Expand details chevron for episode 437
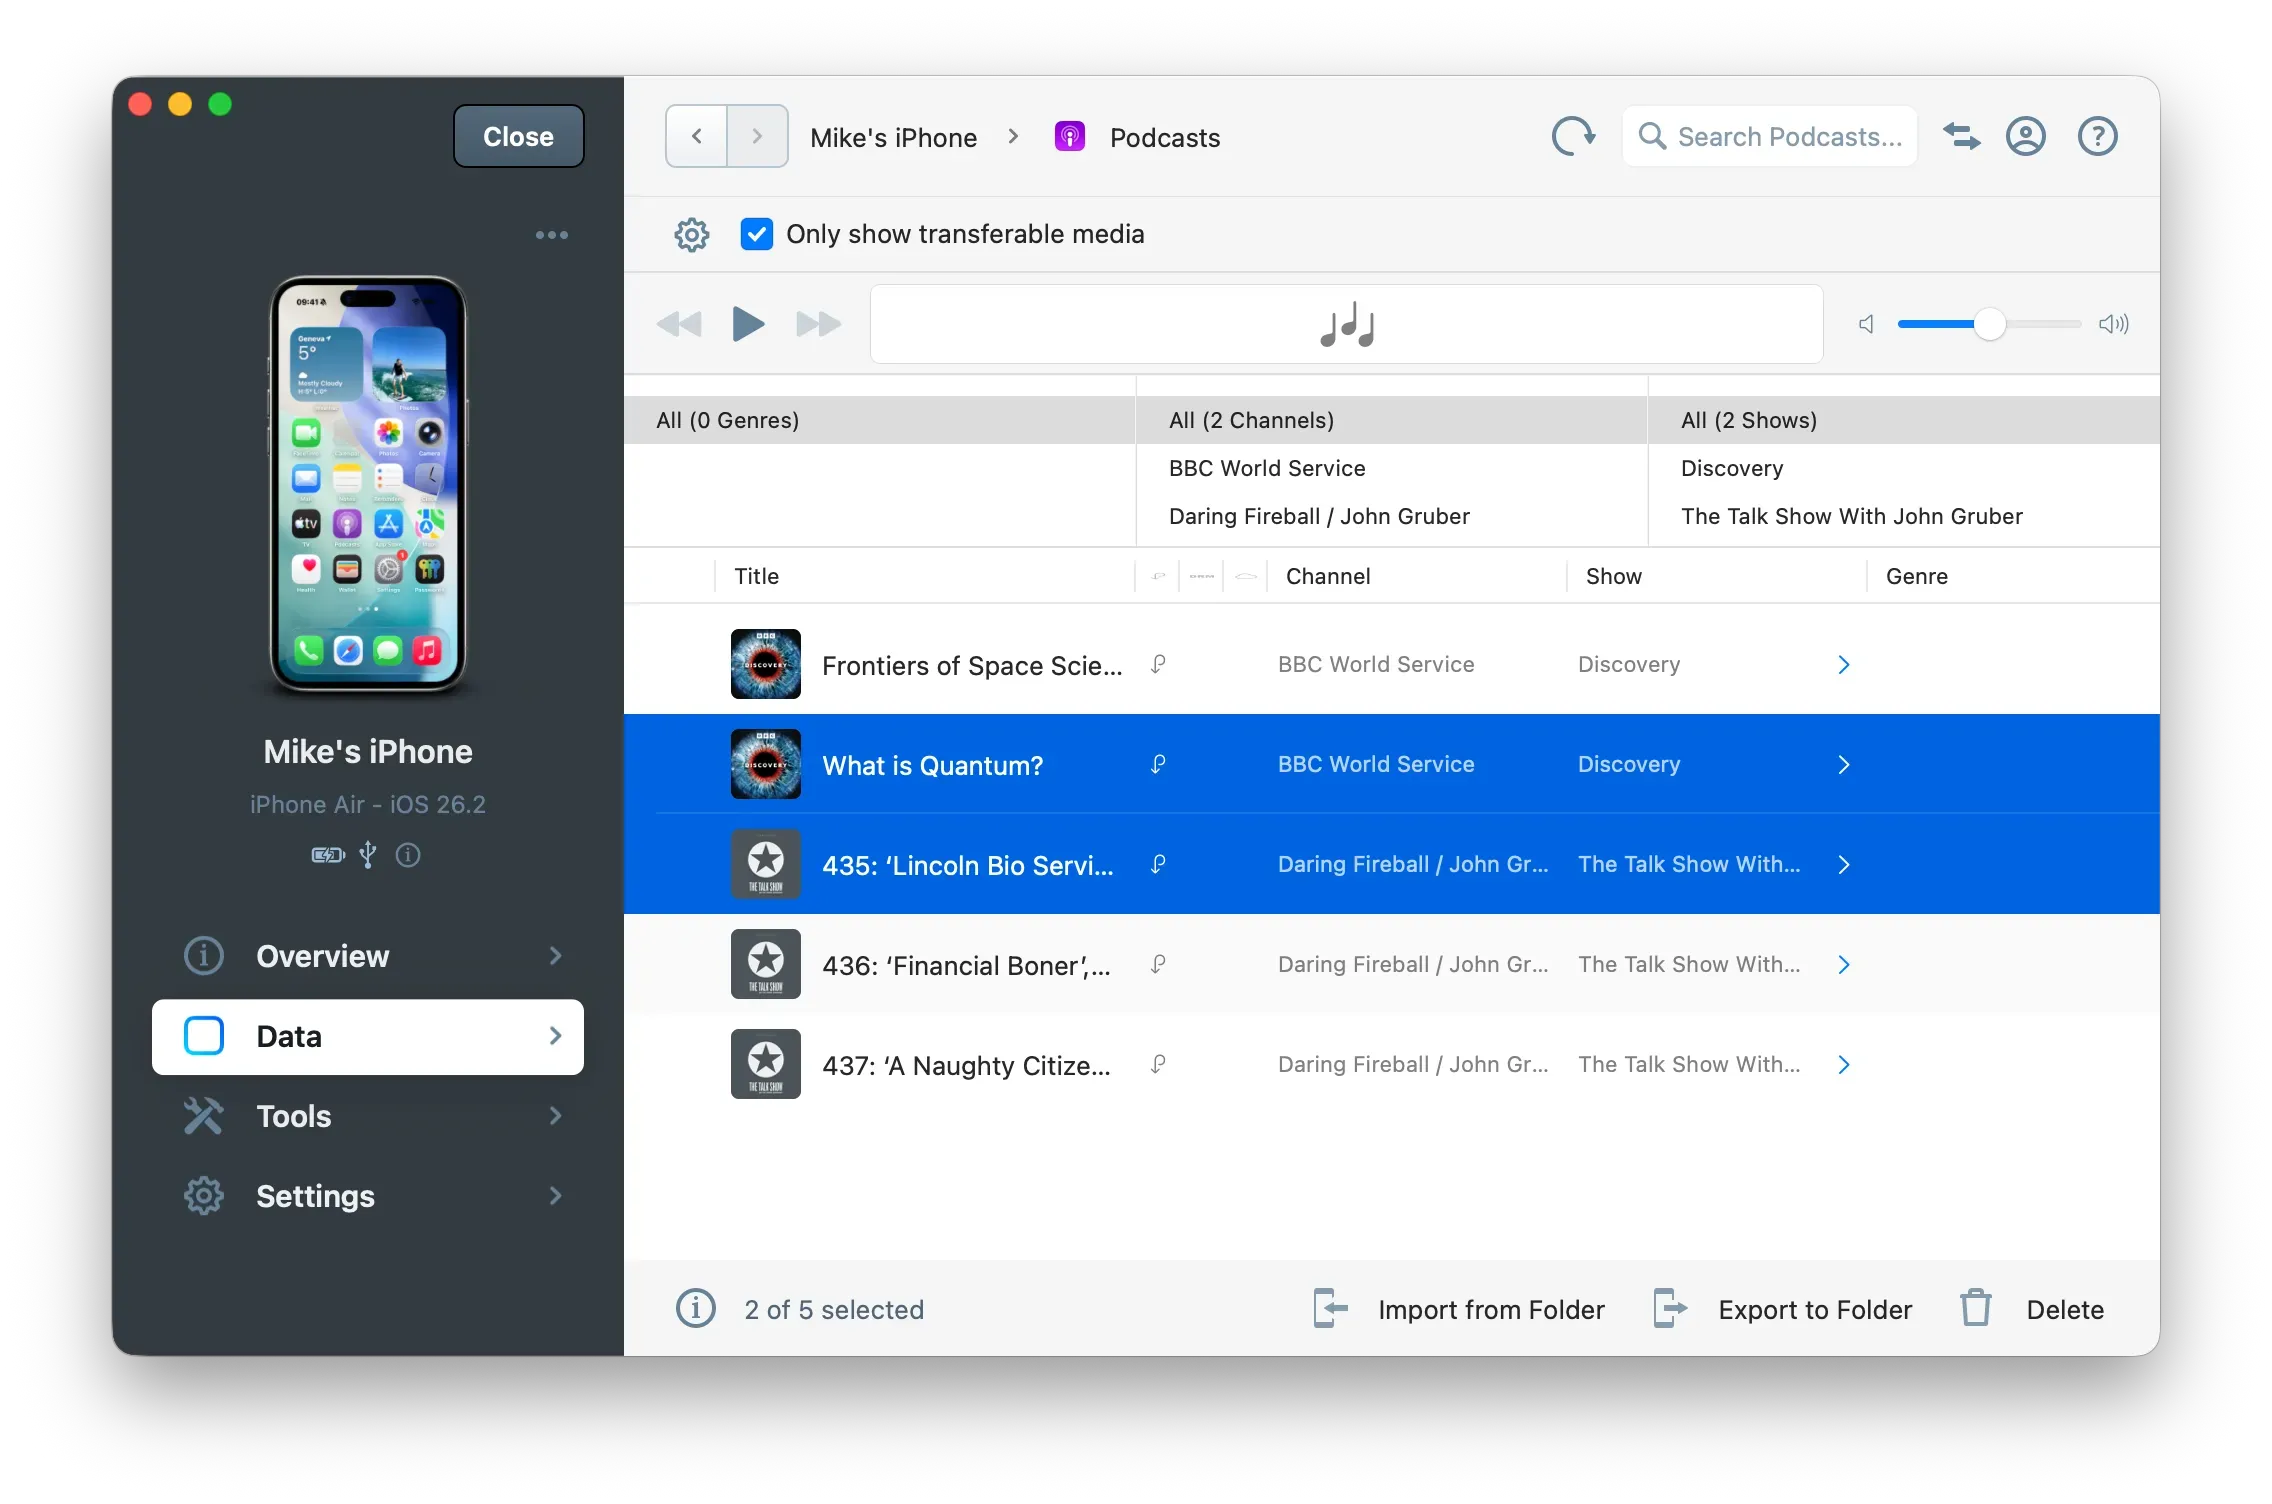This screenshot has height=1504, width=2272. pos(1844,1065)
